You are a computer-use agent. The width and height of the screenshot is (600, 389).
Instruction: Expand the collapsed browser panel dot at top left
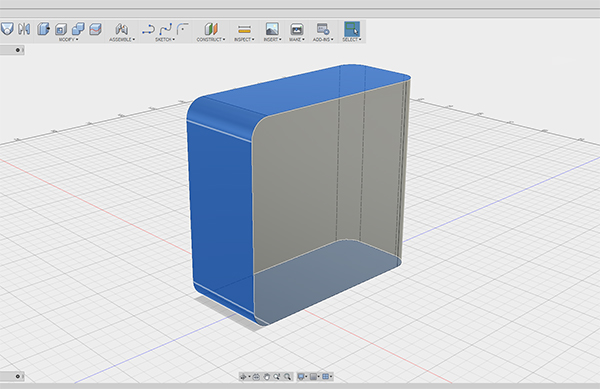pos(18,50)
